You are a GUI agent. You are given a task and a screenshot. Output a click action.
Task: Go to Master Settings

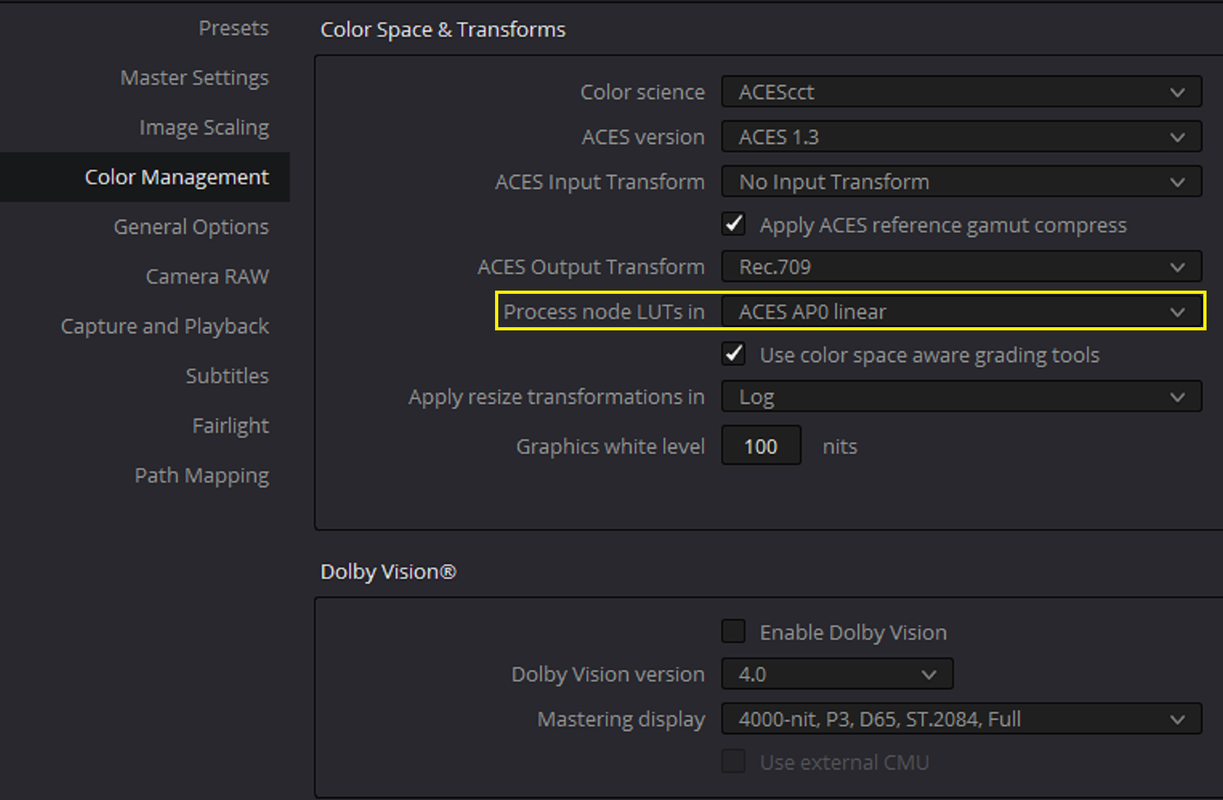pyautogui.click(x=194, y=78)
